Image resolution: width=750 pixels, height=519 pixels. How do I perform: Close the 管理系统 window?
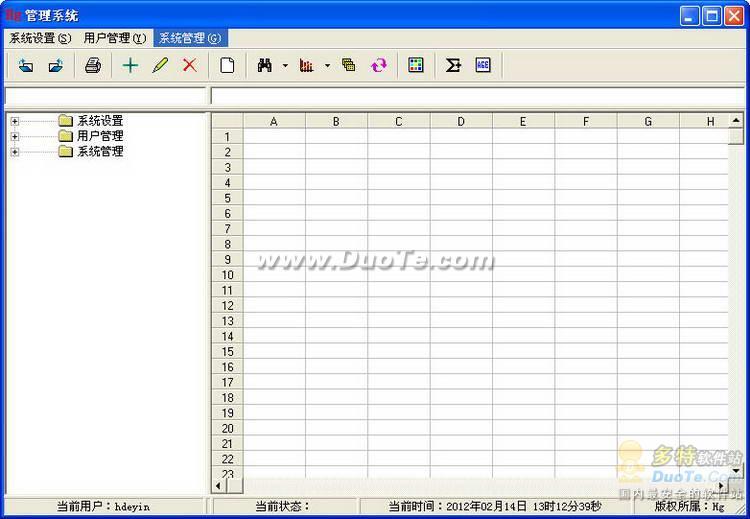(x=734, y=16)
